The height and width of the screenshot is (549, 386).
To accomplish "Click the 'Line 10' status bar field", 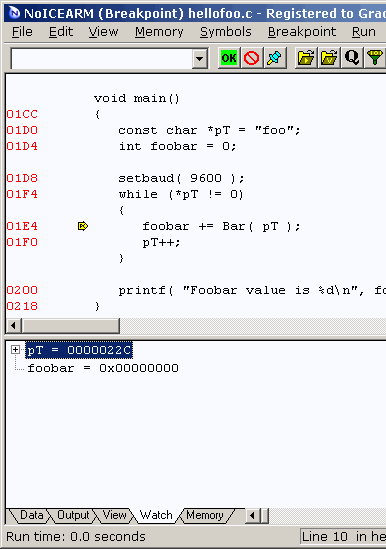I will tap(343, 536).
